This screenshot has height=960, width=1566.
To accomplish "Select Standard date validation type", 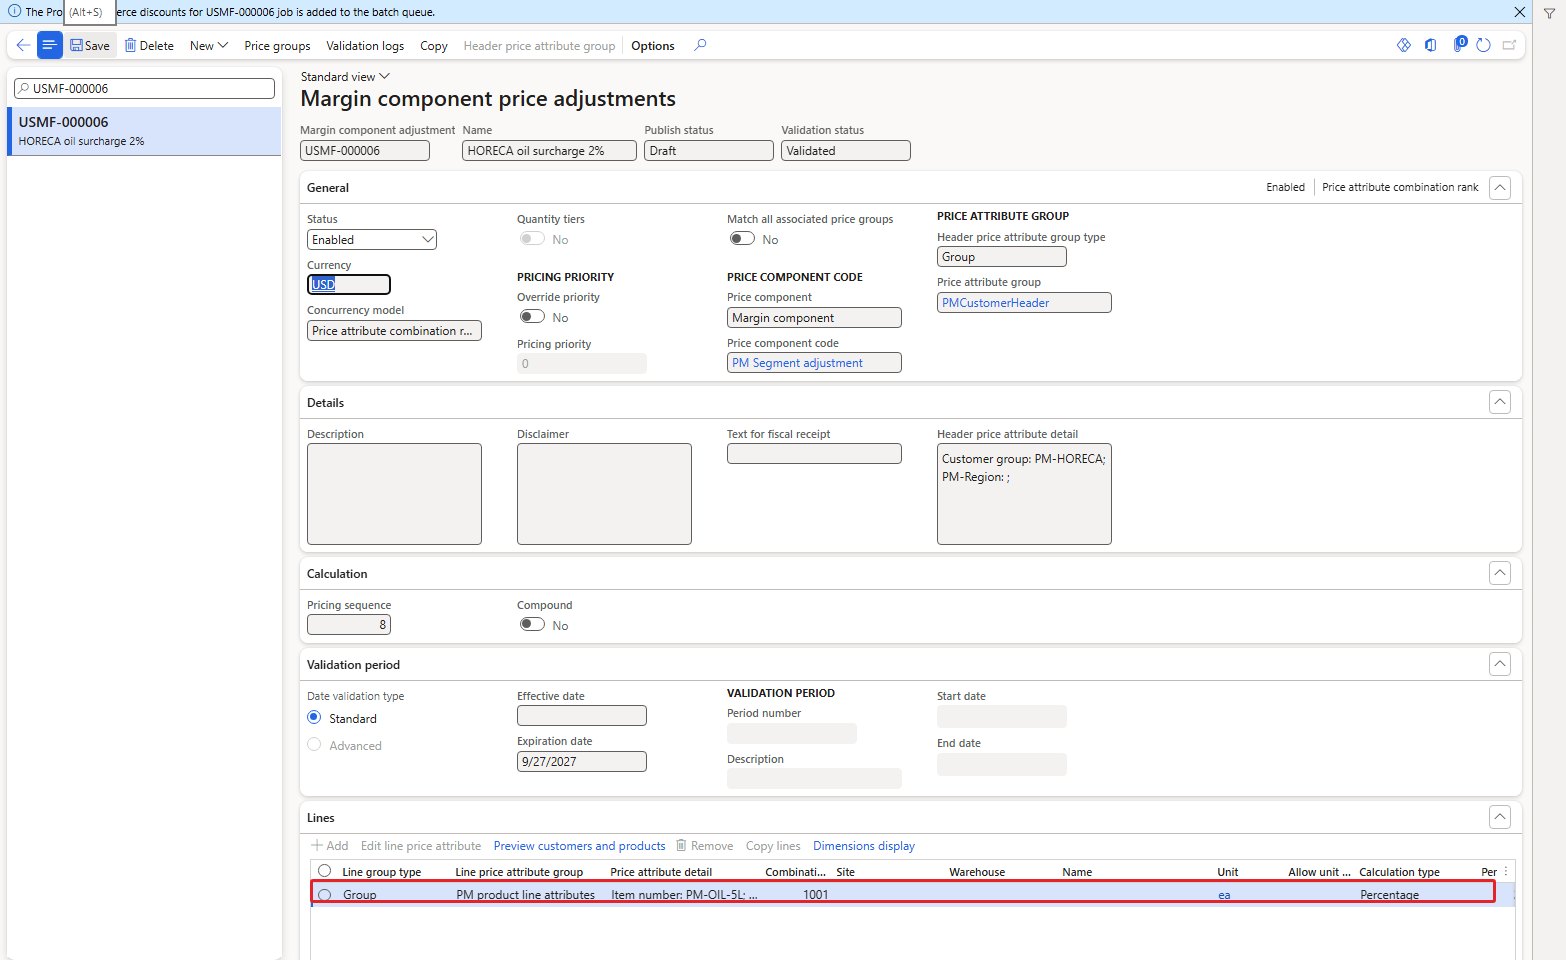I will click(x=314, y=718).
